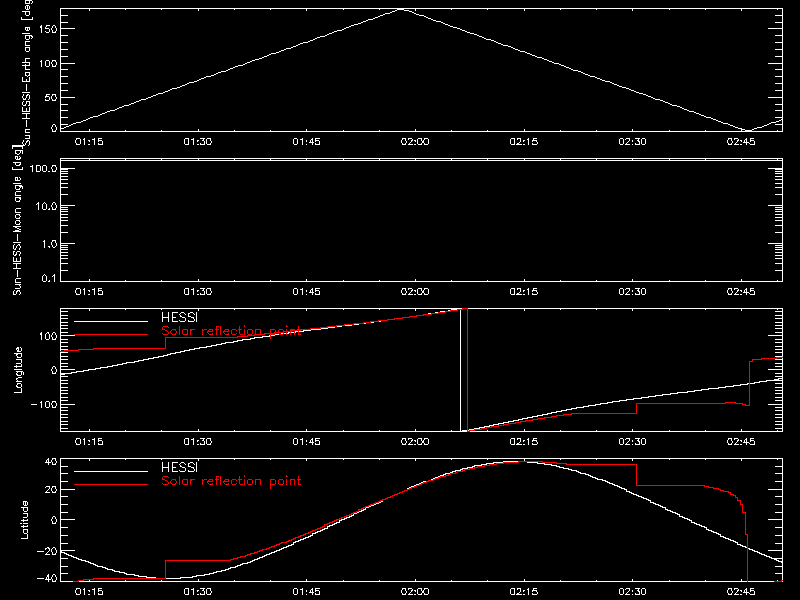Click the 100 tick on Earth angle plot

click(x=47, y=63)
